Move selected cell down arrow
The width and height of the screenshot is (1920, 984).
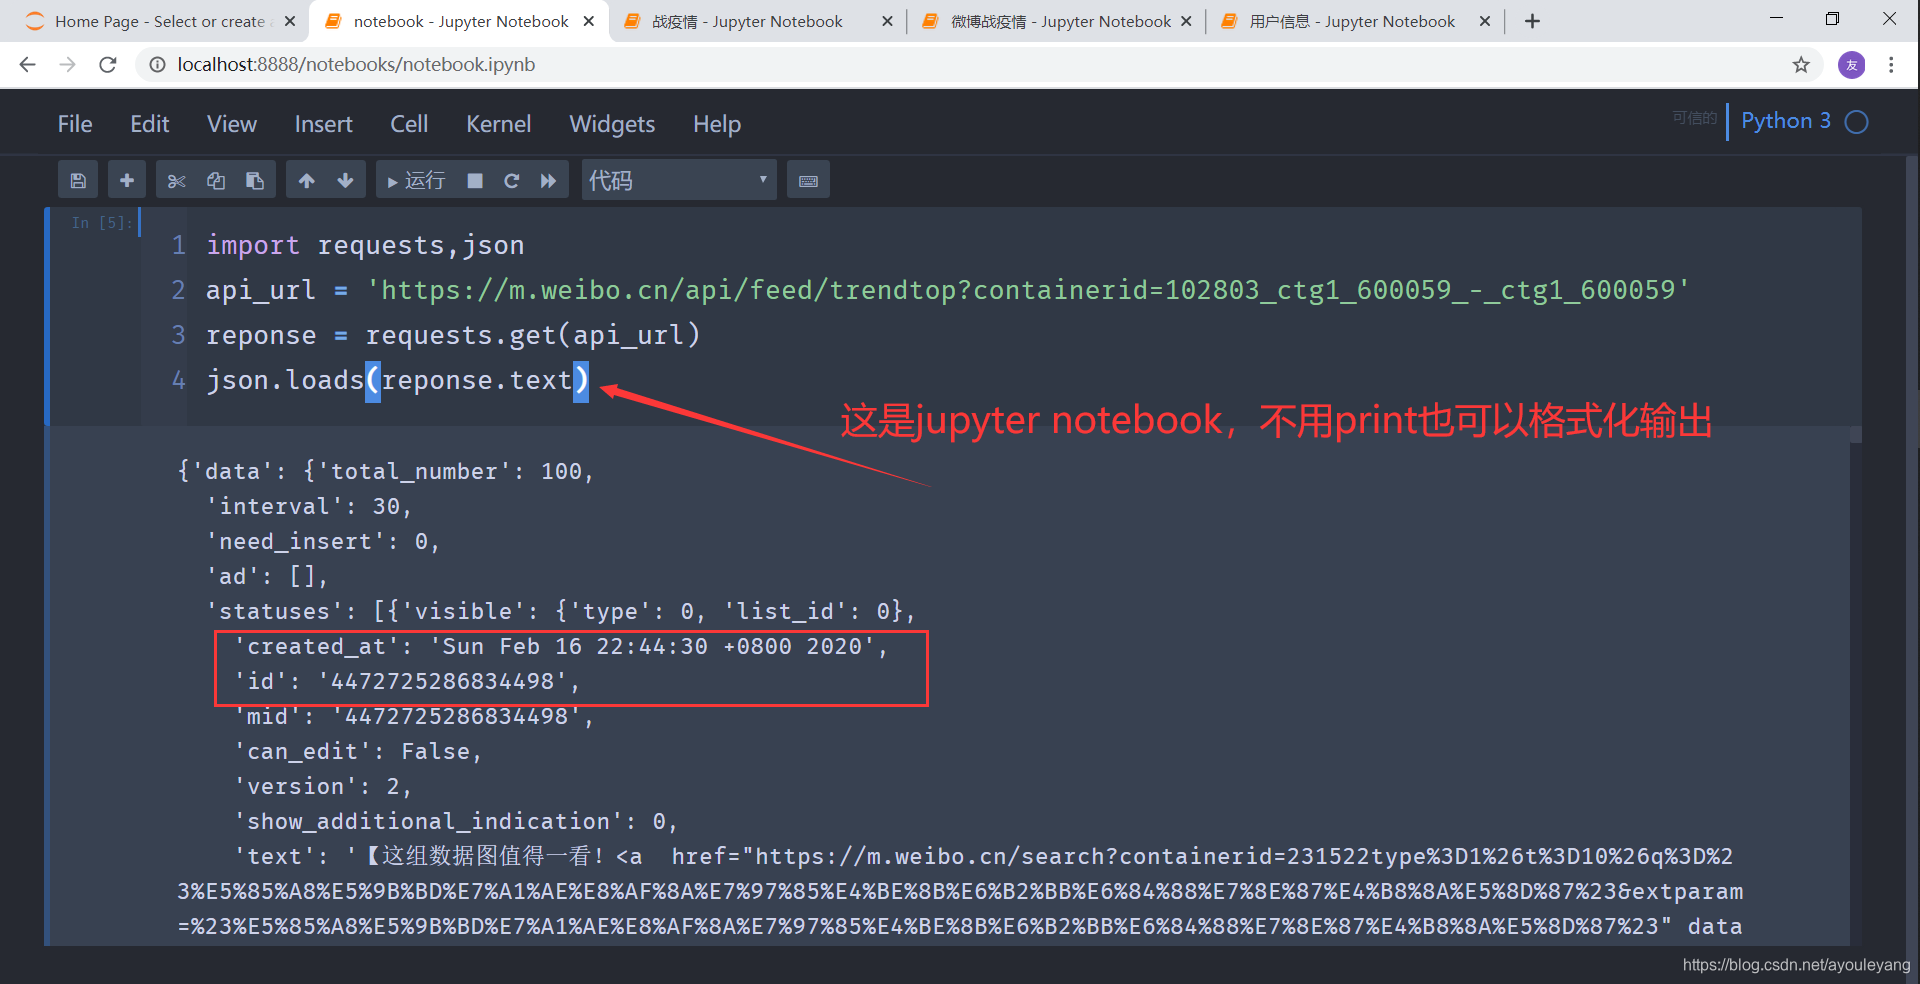345,181
